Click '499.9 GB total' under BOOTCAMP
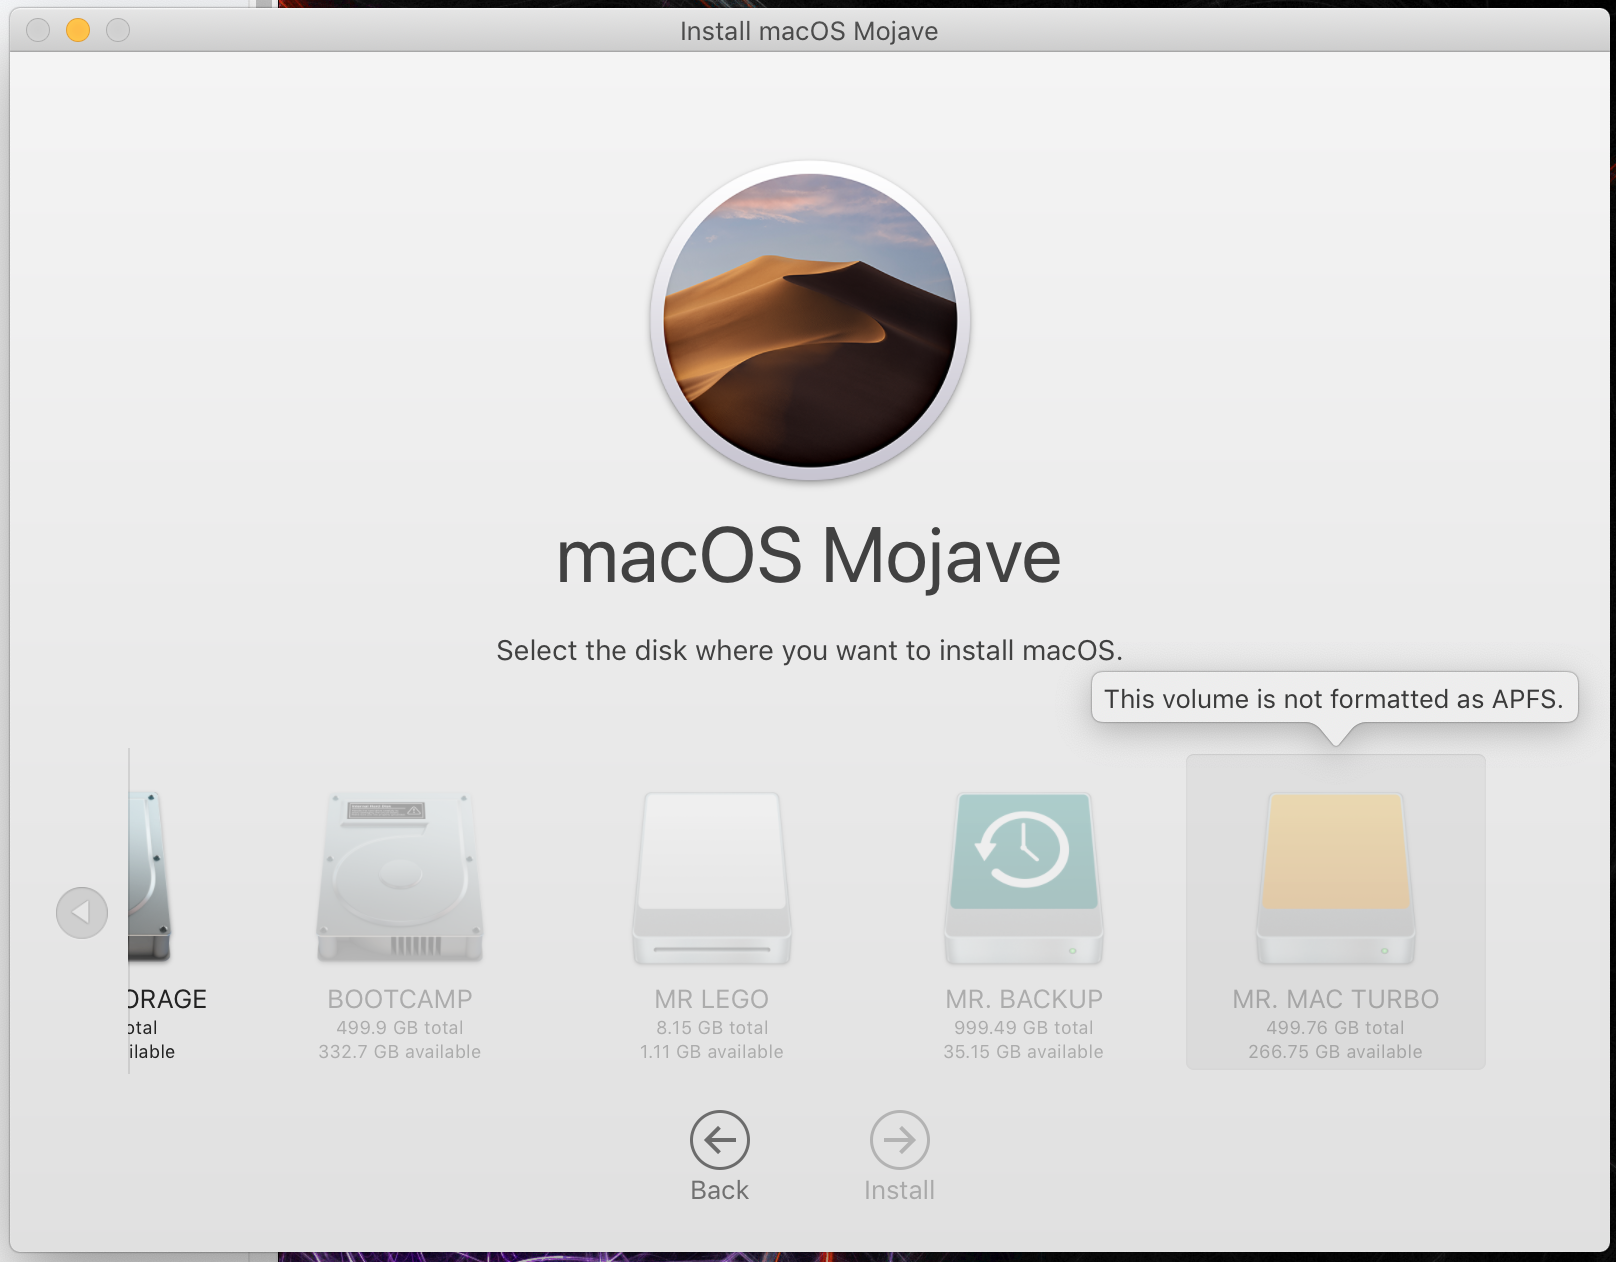Image resolution: width=1616 pixels, height=1262 pixels. (400, 1028)
